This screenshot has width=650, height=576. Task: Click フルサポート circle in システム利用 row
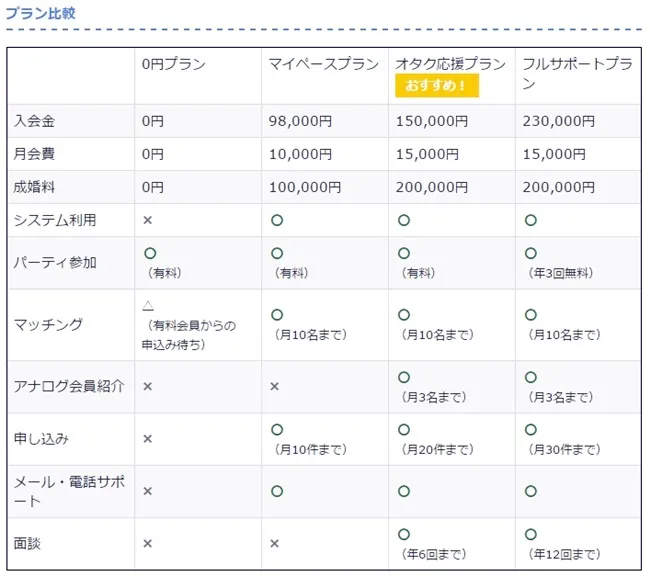click(x=531, y=220)
